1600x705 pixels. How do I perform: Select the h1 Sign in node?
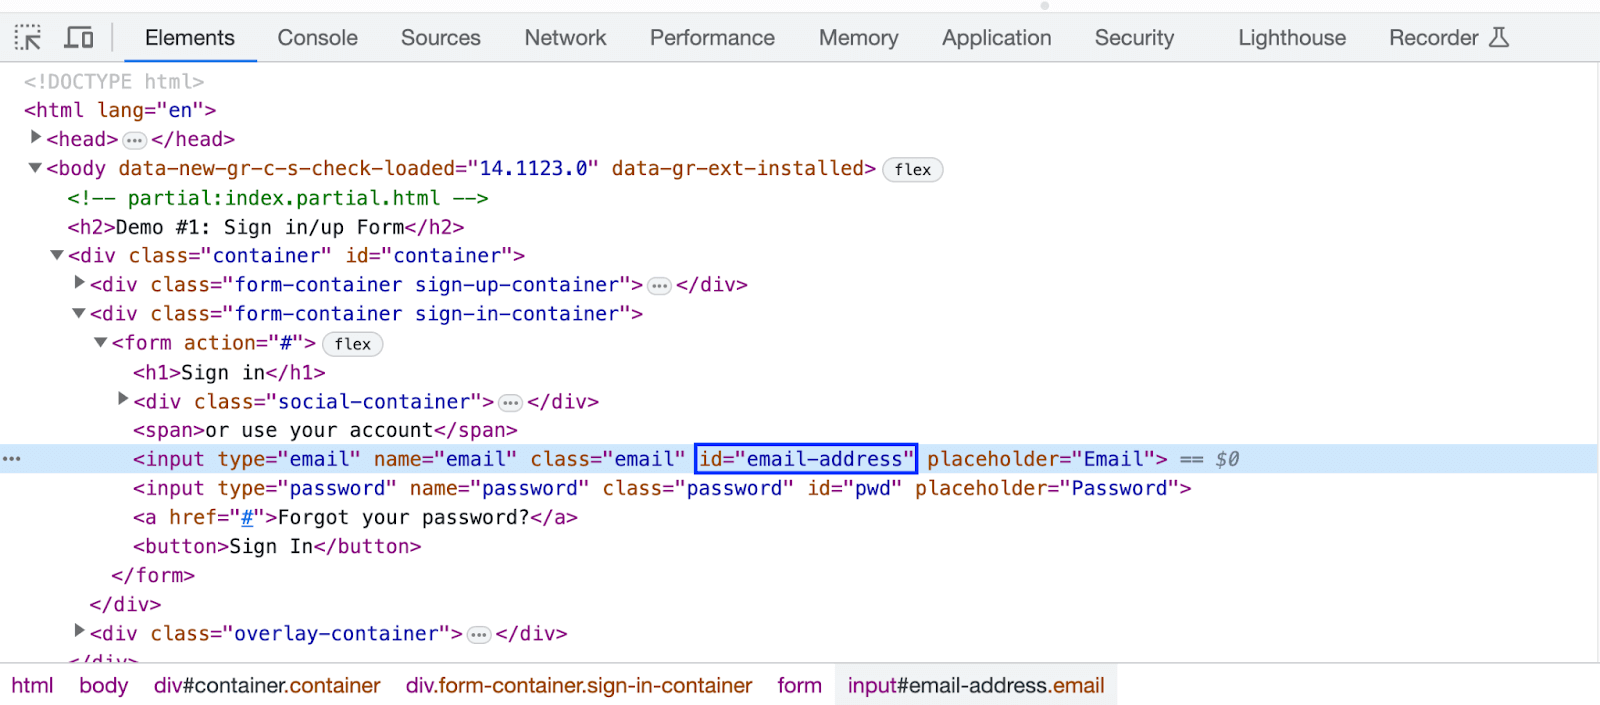click(229, 373)
